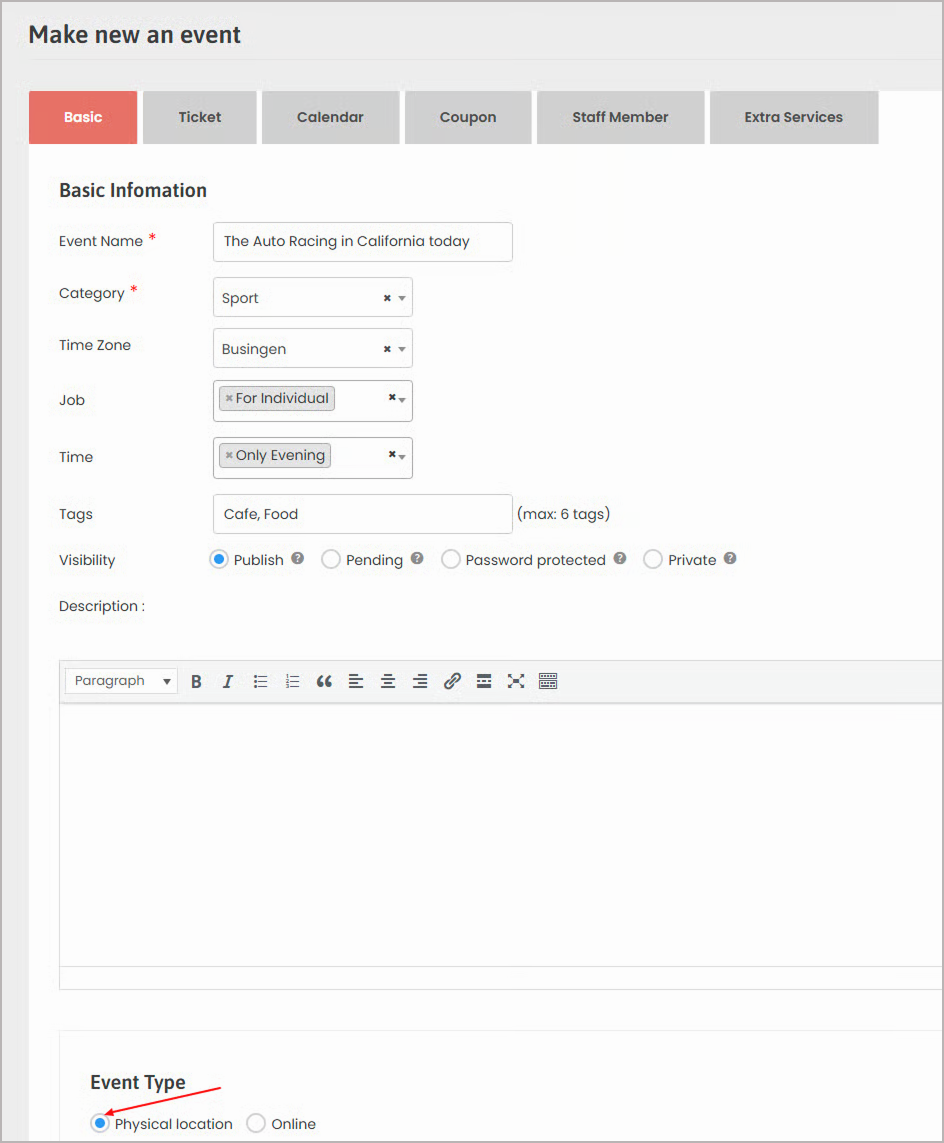The height and width of the screenshot is (1143, 944).
Task: Open the Paragraph format dropdown
Action: pos(122,681)
